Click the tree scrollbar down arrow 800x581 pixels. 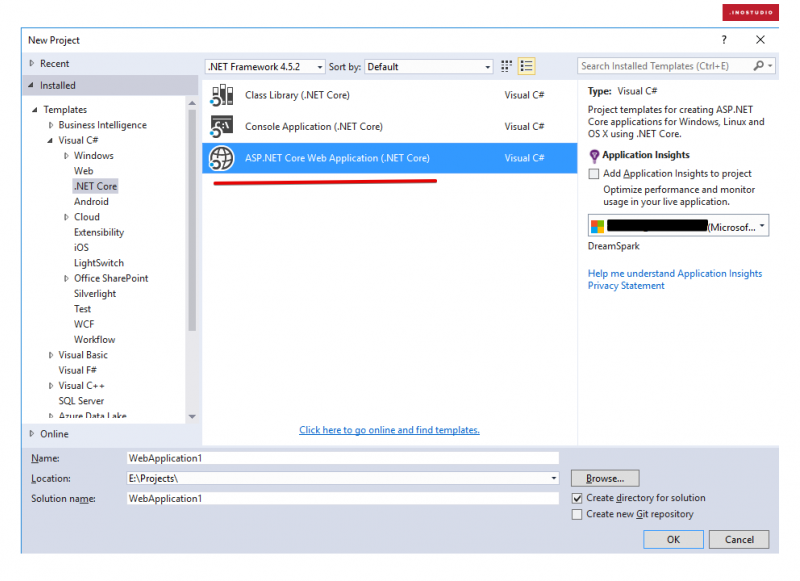[192, 417]
